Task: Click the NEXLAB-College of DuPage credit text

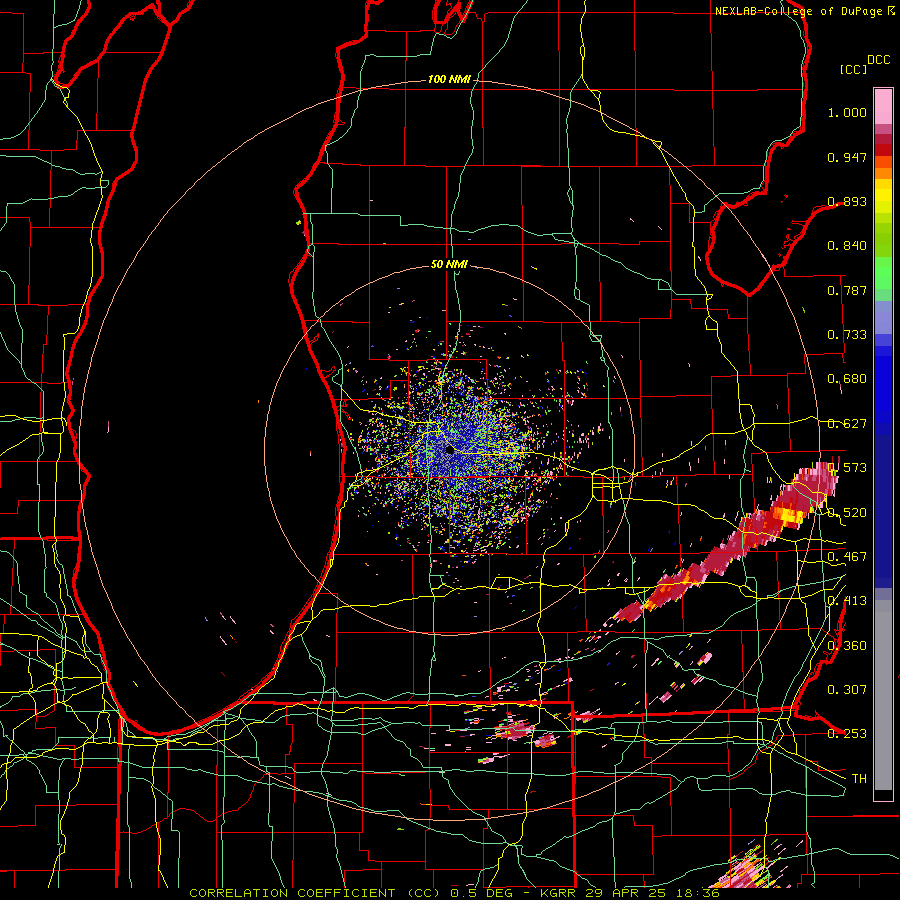Action: (x=800, y=11)
